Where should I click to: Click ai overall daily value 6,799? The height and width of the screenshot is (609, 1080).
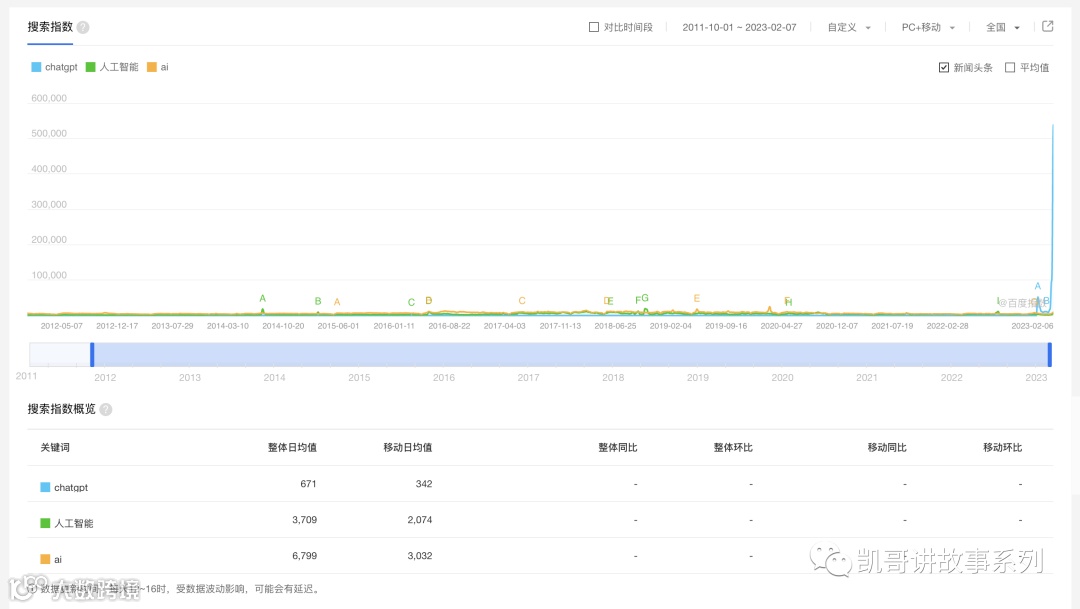click(304, 555)
